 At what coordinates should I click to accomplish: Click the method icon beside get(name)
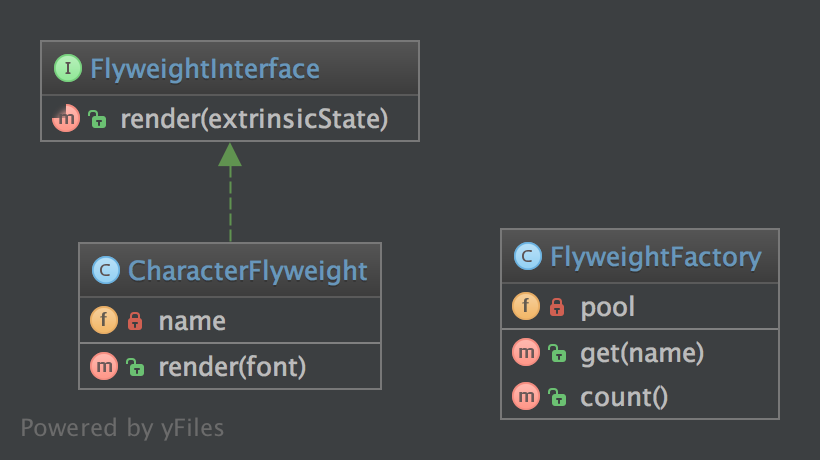[x=526, y=352]
